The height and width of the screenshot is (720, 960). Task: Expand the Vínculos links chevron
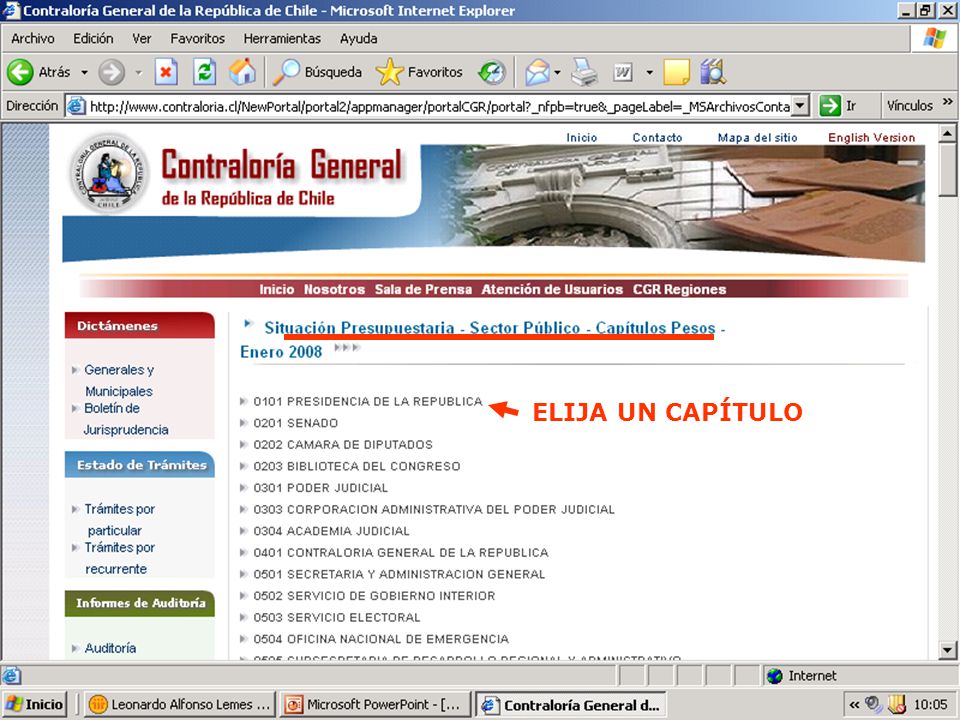(x=948, y=102)
